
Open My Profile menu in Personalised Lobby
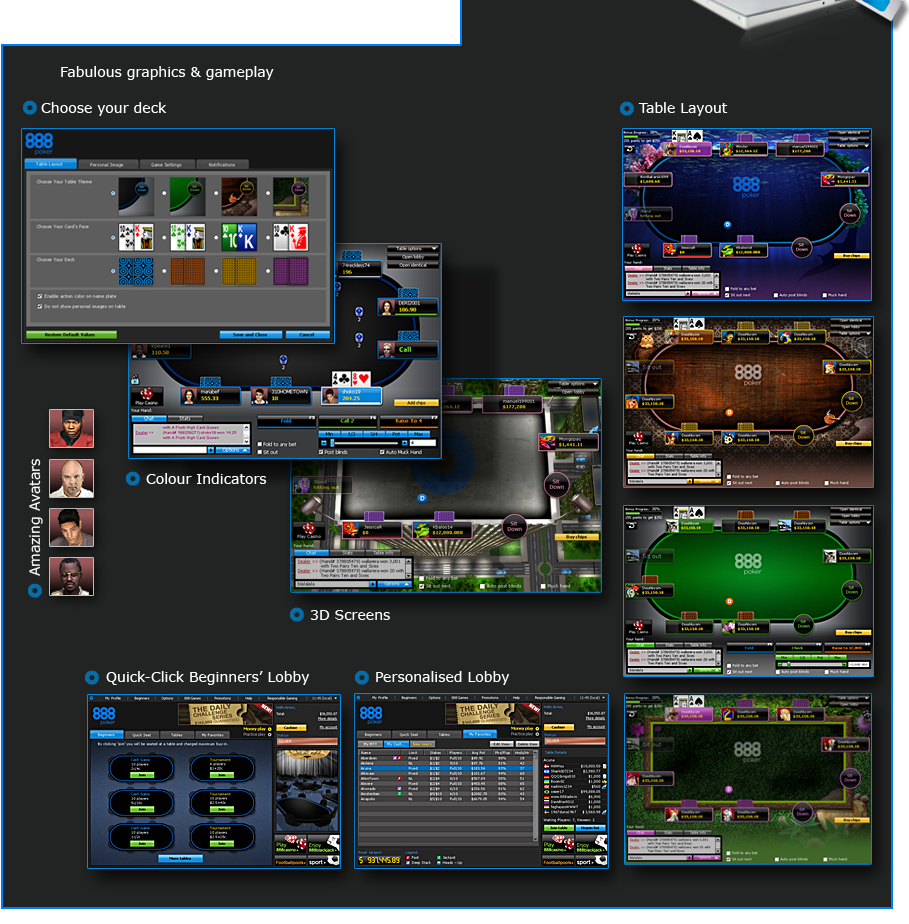click(380, 698)
